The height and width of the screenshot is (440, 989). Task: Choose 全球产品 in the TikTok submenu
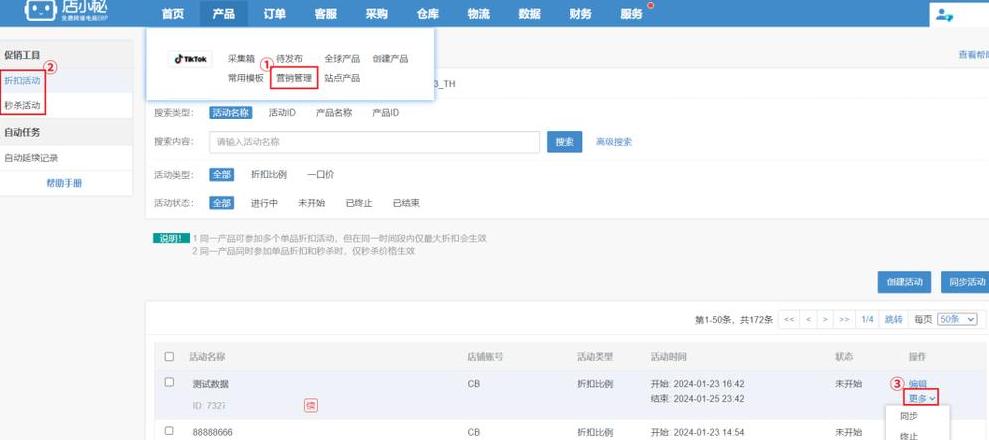pos(342,59)
